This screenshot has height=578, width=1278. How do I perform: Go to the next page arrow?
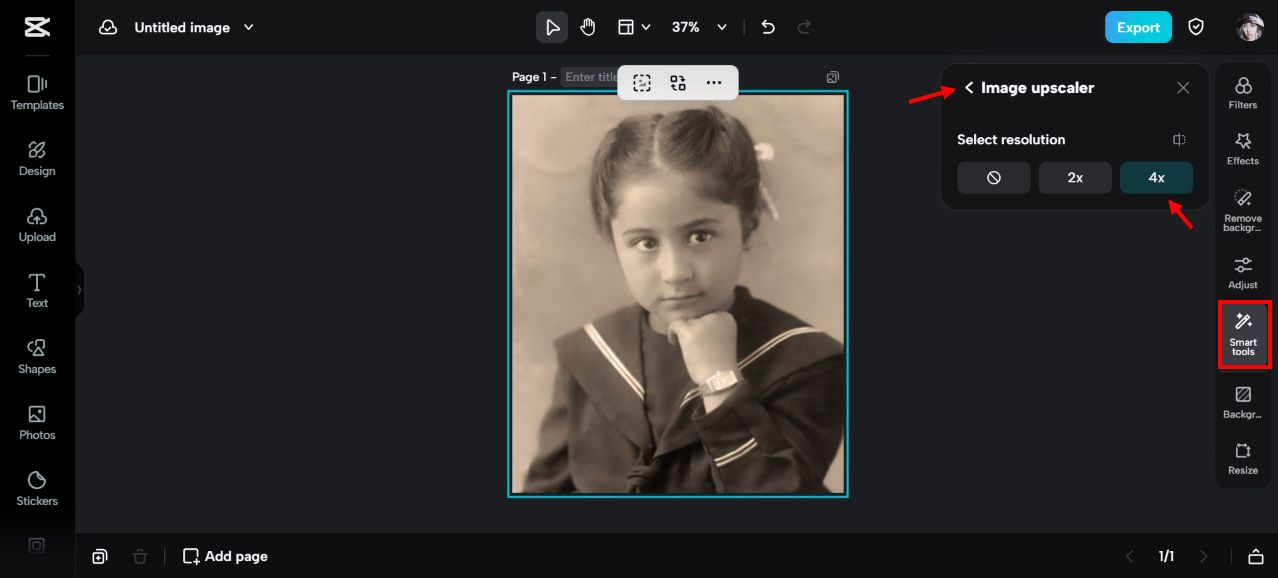1203,556
